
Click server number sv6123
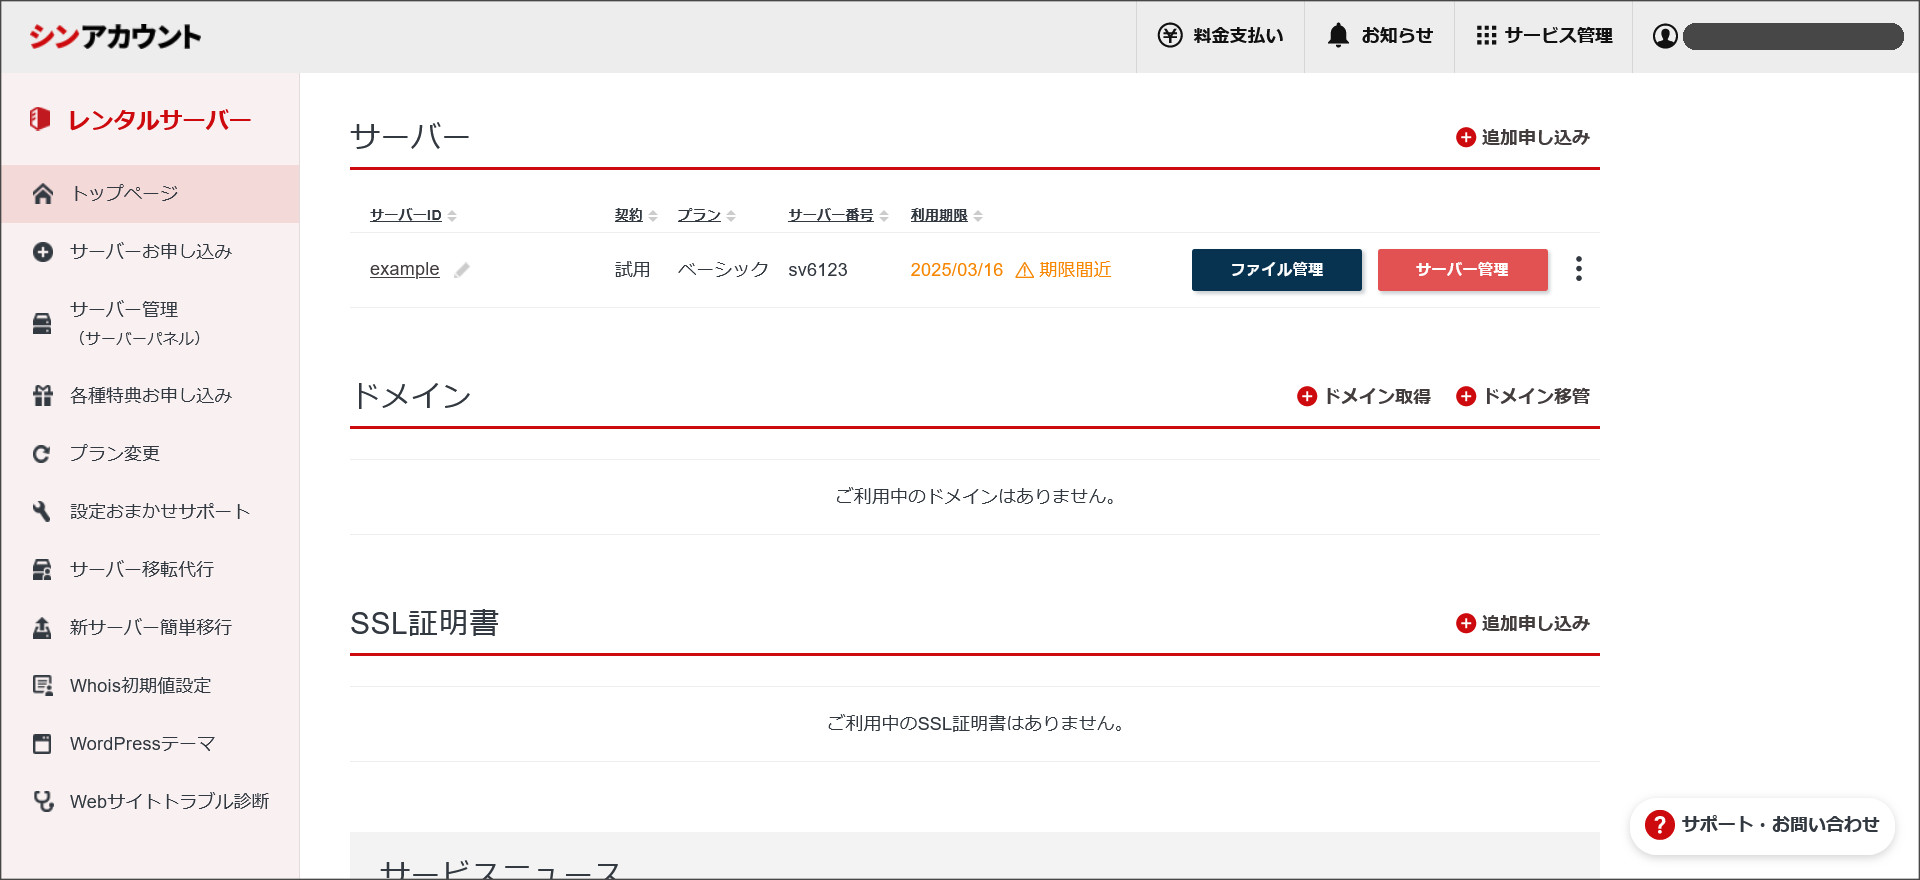coord(818,270)
